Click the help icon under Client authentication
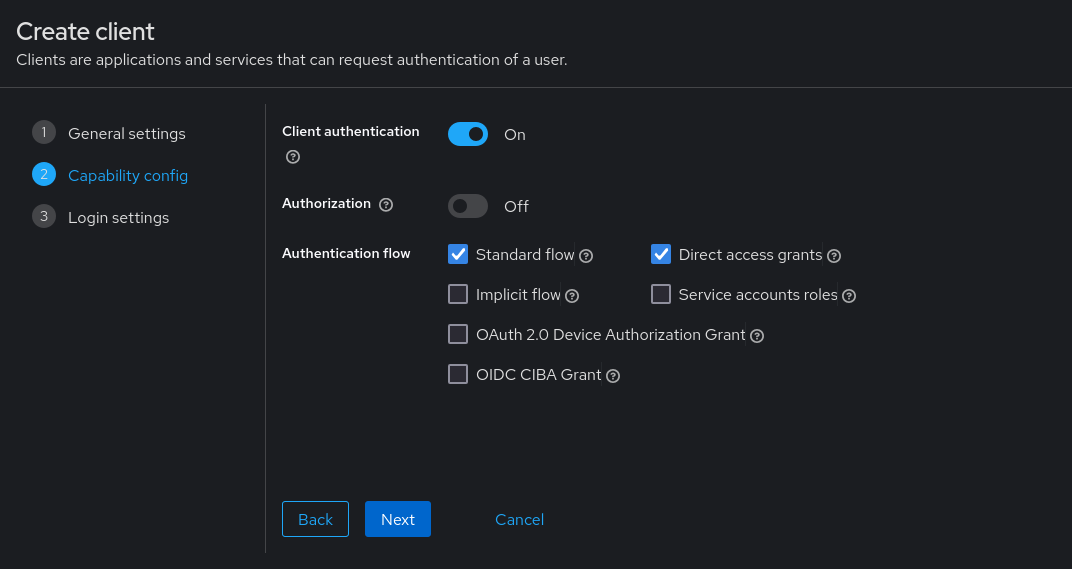The width and height of the screenshot is (1072, 569). pos(293,157)
